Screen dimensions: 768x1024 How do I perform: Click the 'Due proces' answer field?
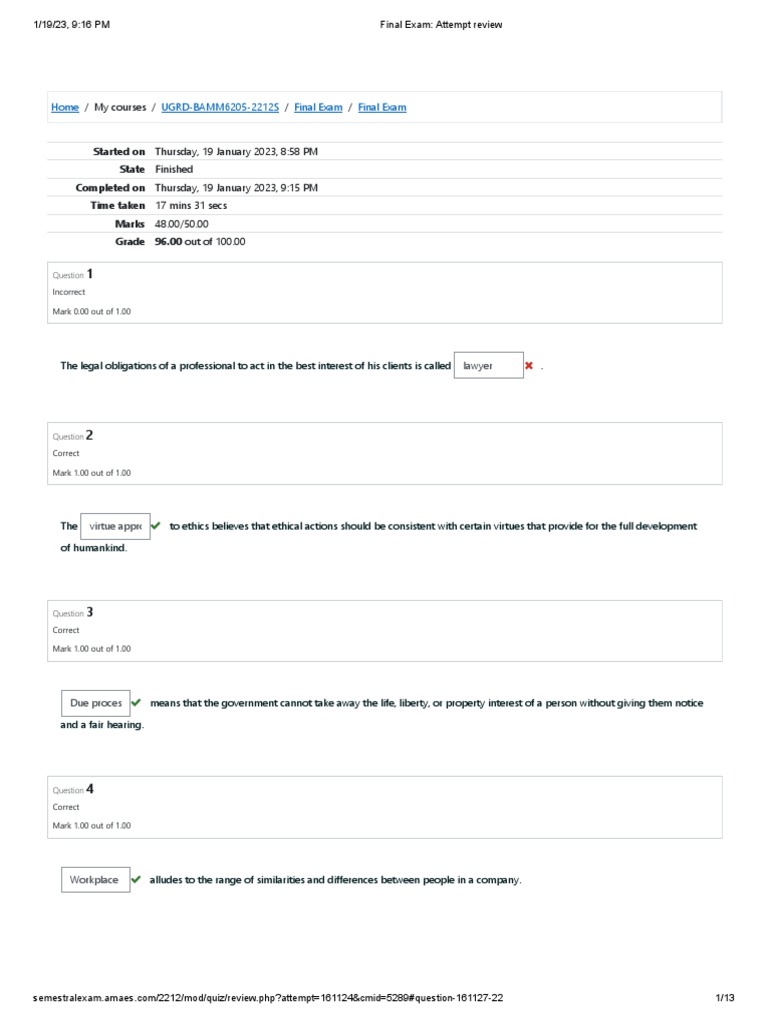[95, 703]
